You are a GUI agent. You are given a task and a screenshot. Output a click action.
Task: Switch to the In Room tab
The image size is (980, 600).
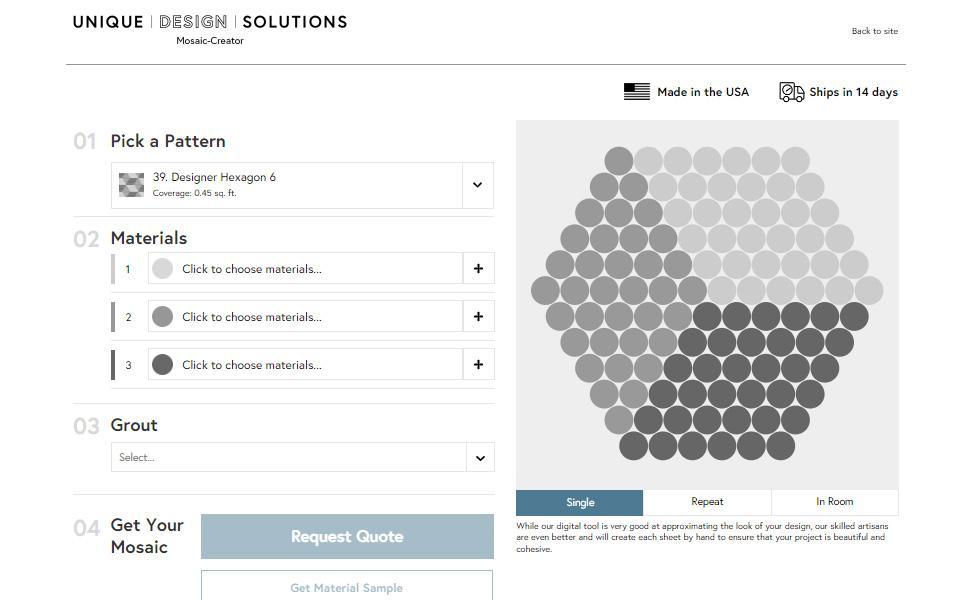pos(834,502)
